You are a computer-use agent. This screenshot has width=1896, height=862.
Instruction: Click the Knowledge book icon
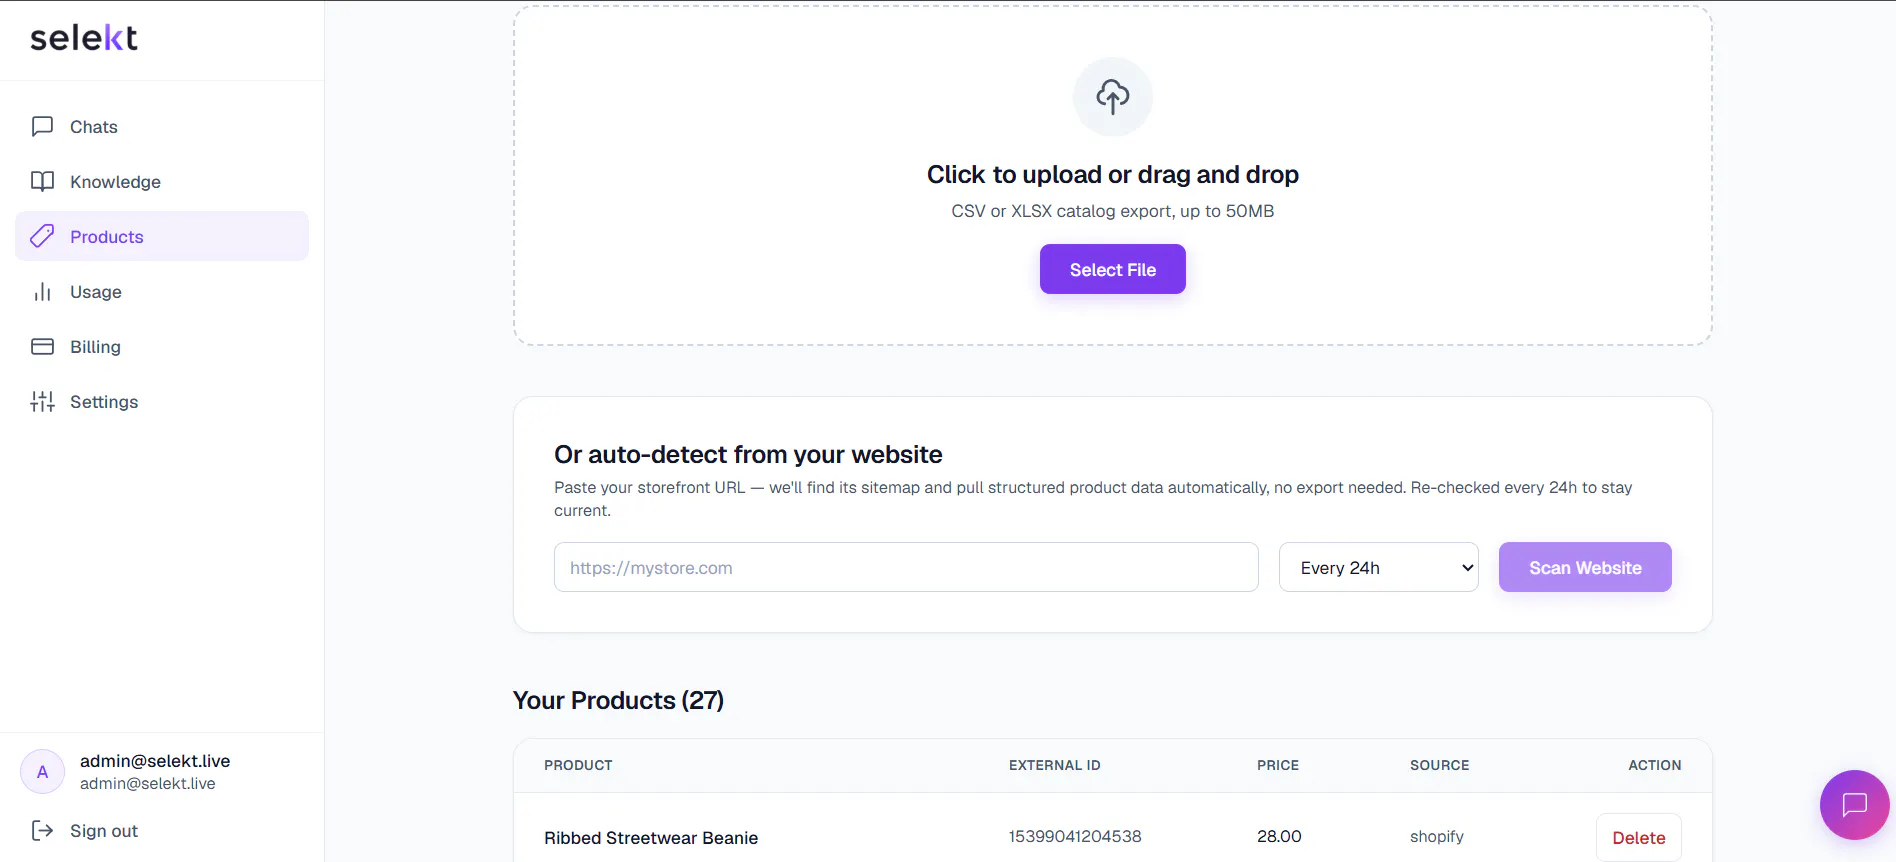(42, 181)
